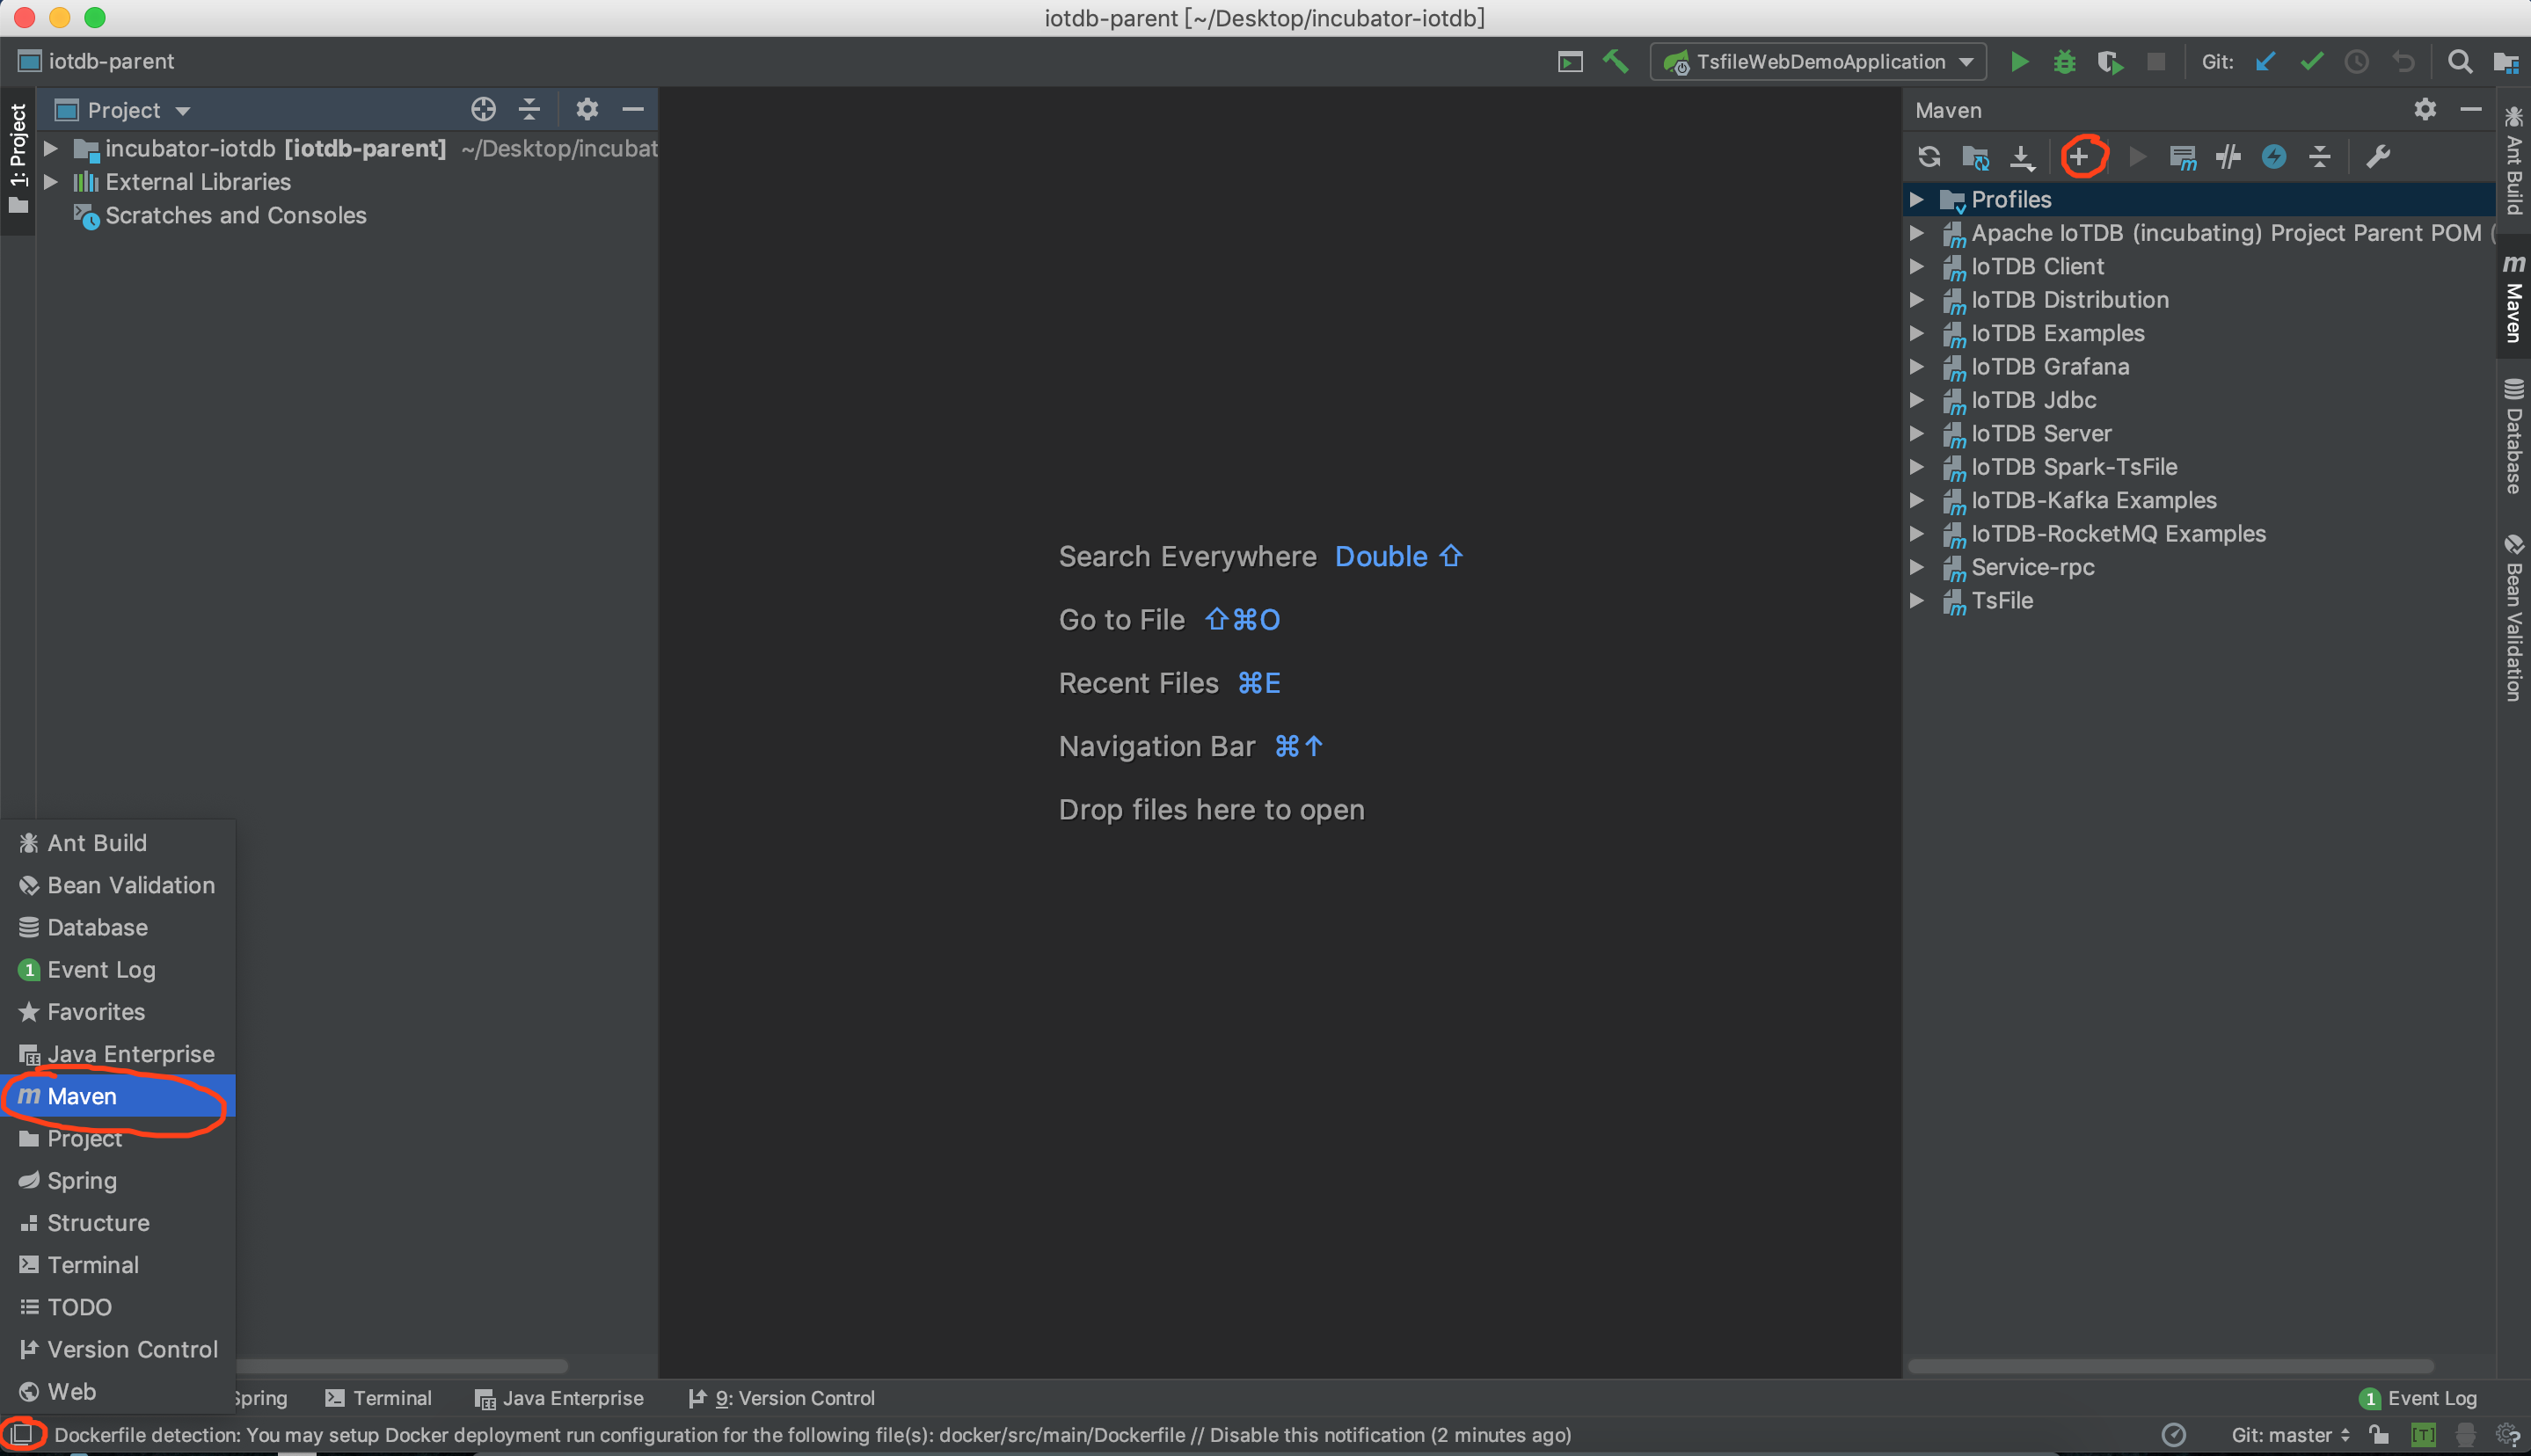Select Ant Build in tool windows popup
The height and width of the screenshot is (1456, 2531).
click(118, 843)
